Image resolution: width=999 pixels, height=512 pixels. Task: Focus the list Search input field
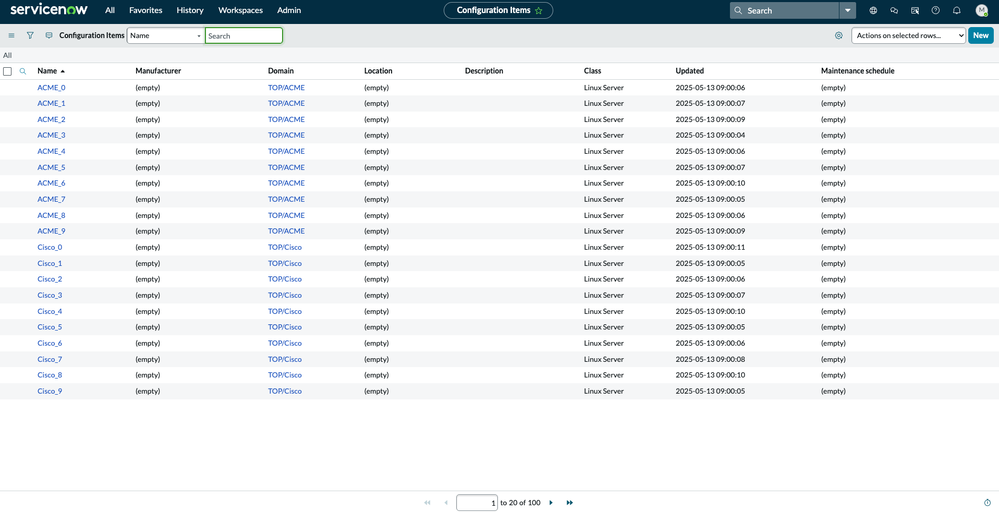(x=243, y=36)
